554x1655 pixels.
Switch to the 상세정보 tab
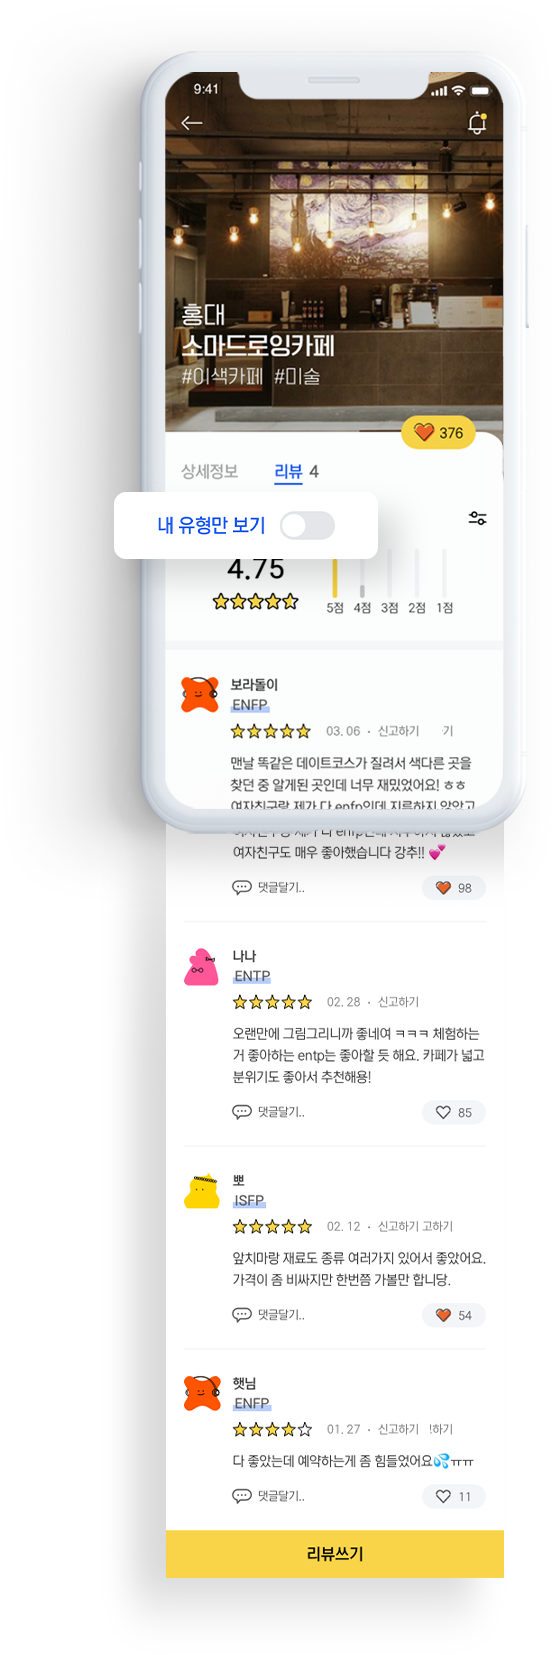point(210,471)
